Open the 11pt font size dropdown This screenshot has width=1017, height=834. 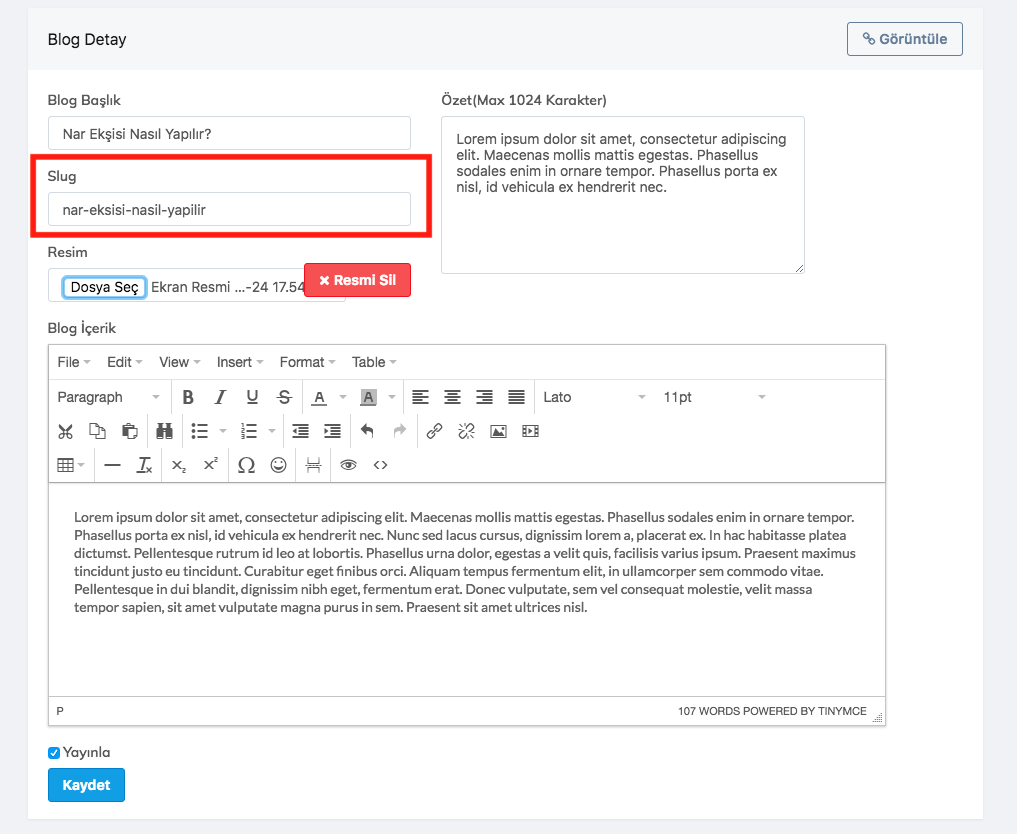[x=714, y=397]
